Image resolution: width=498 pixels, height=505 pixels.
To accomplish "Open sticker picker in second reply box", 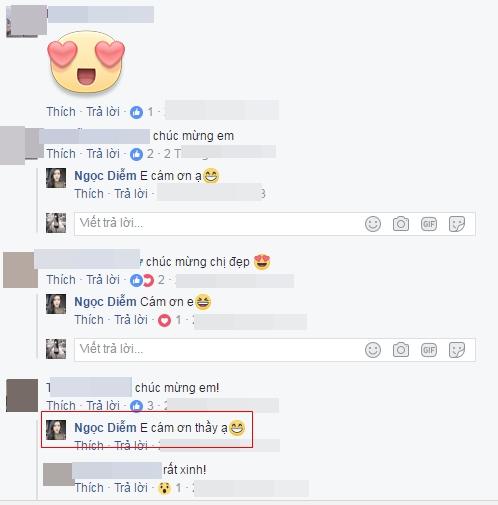I will tap(457, 350).
